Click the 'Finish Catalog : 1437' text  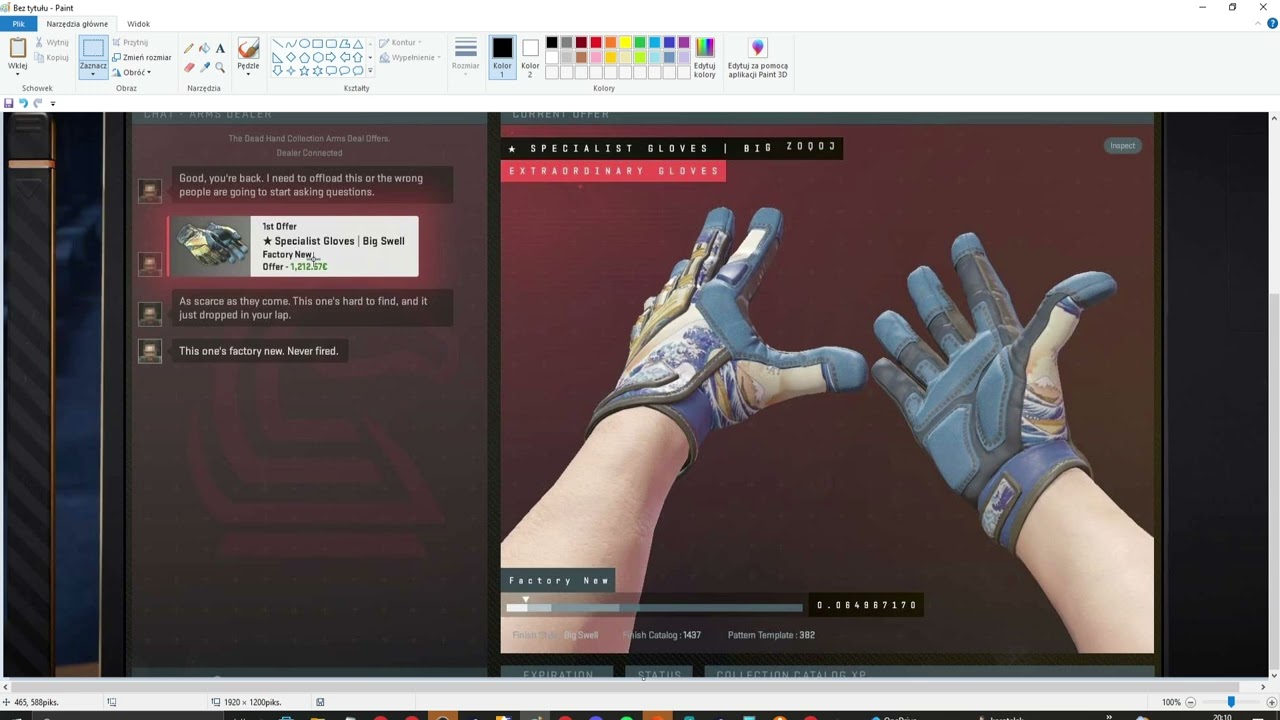pos(661,635)
